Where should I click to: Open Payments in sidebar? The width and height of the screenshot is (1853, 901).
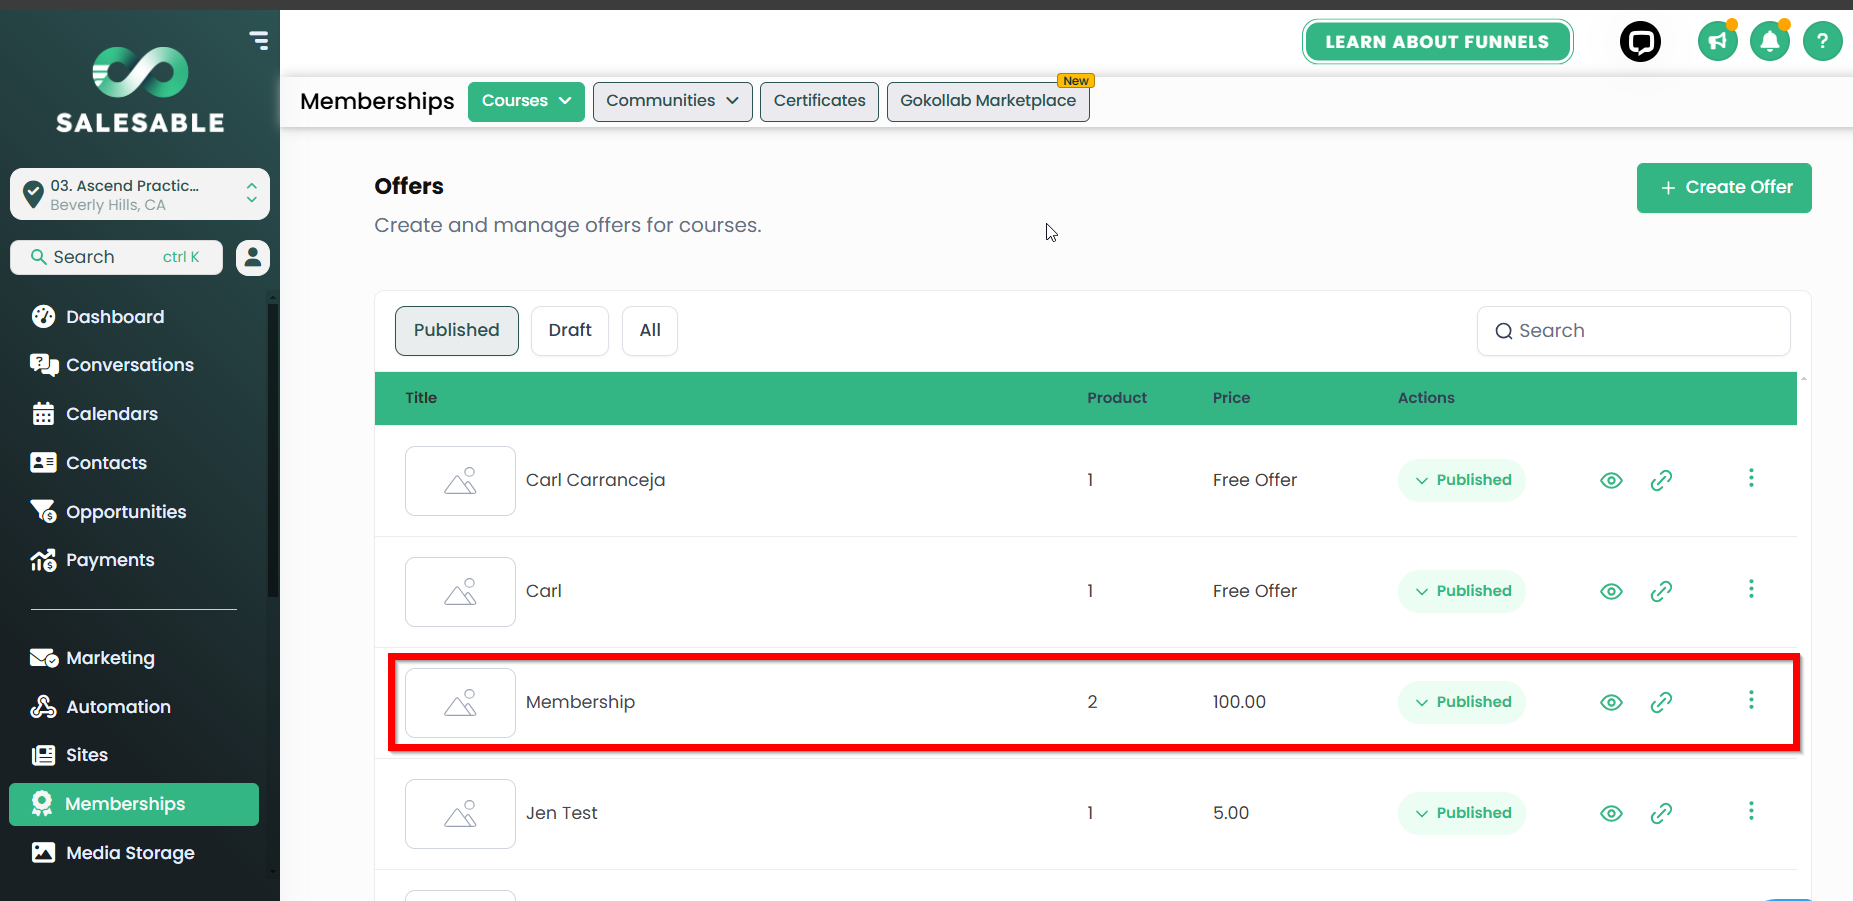pyautogui.click(x=110, y=560)
